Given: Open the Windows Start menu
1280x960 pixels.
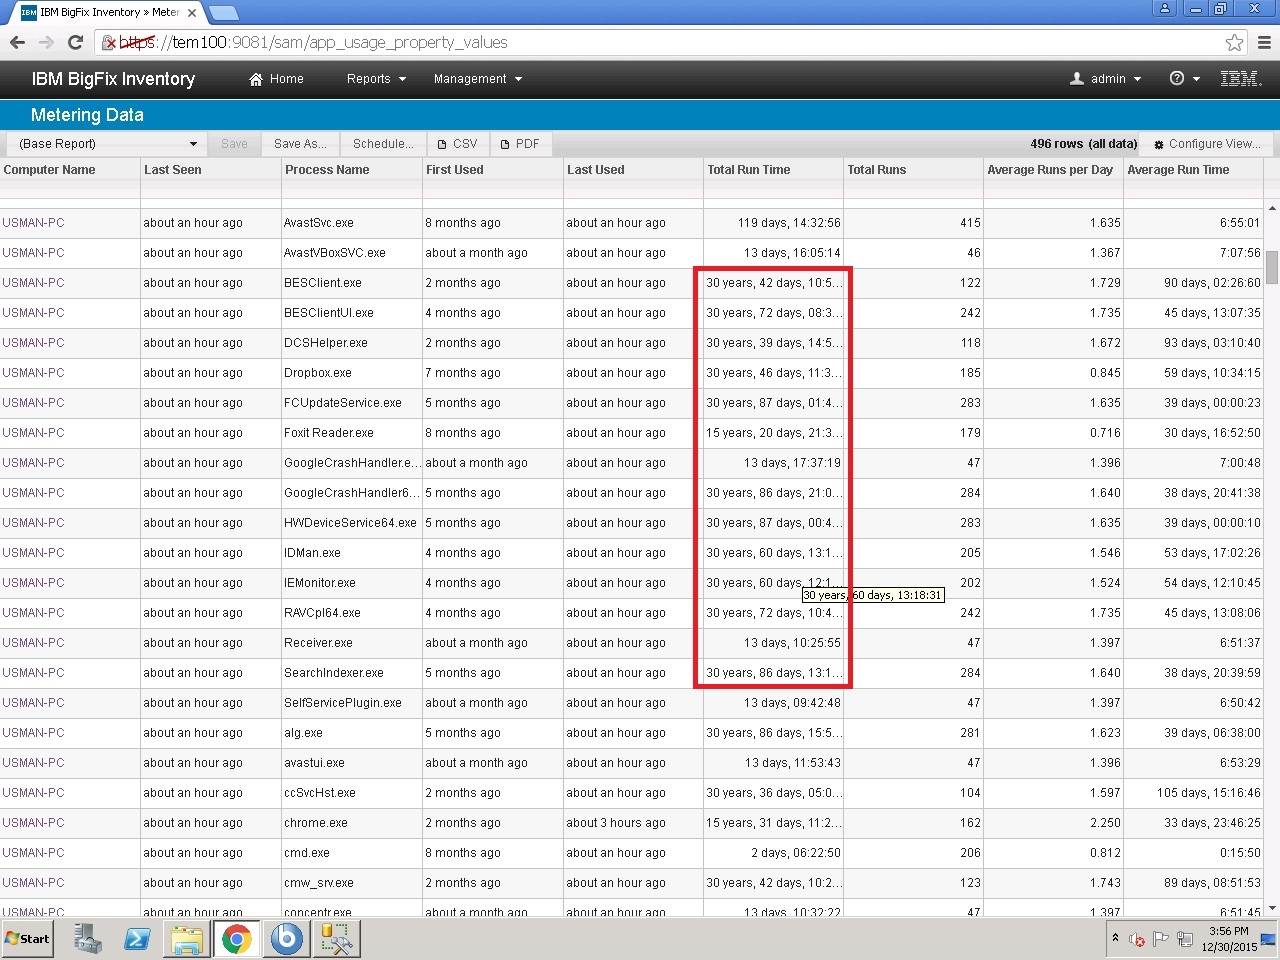Looking at the screenshot, I should click(27, 939).
